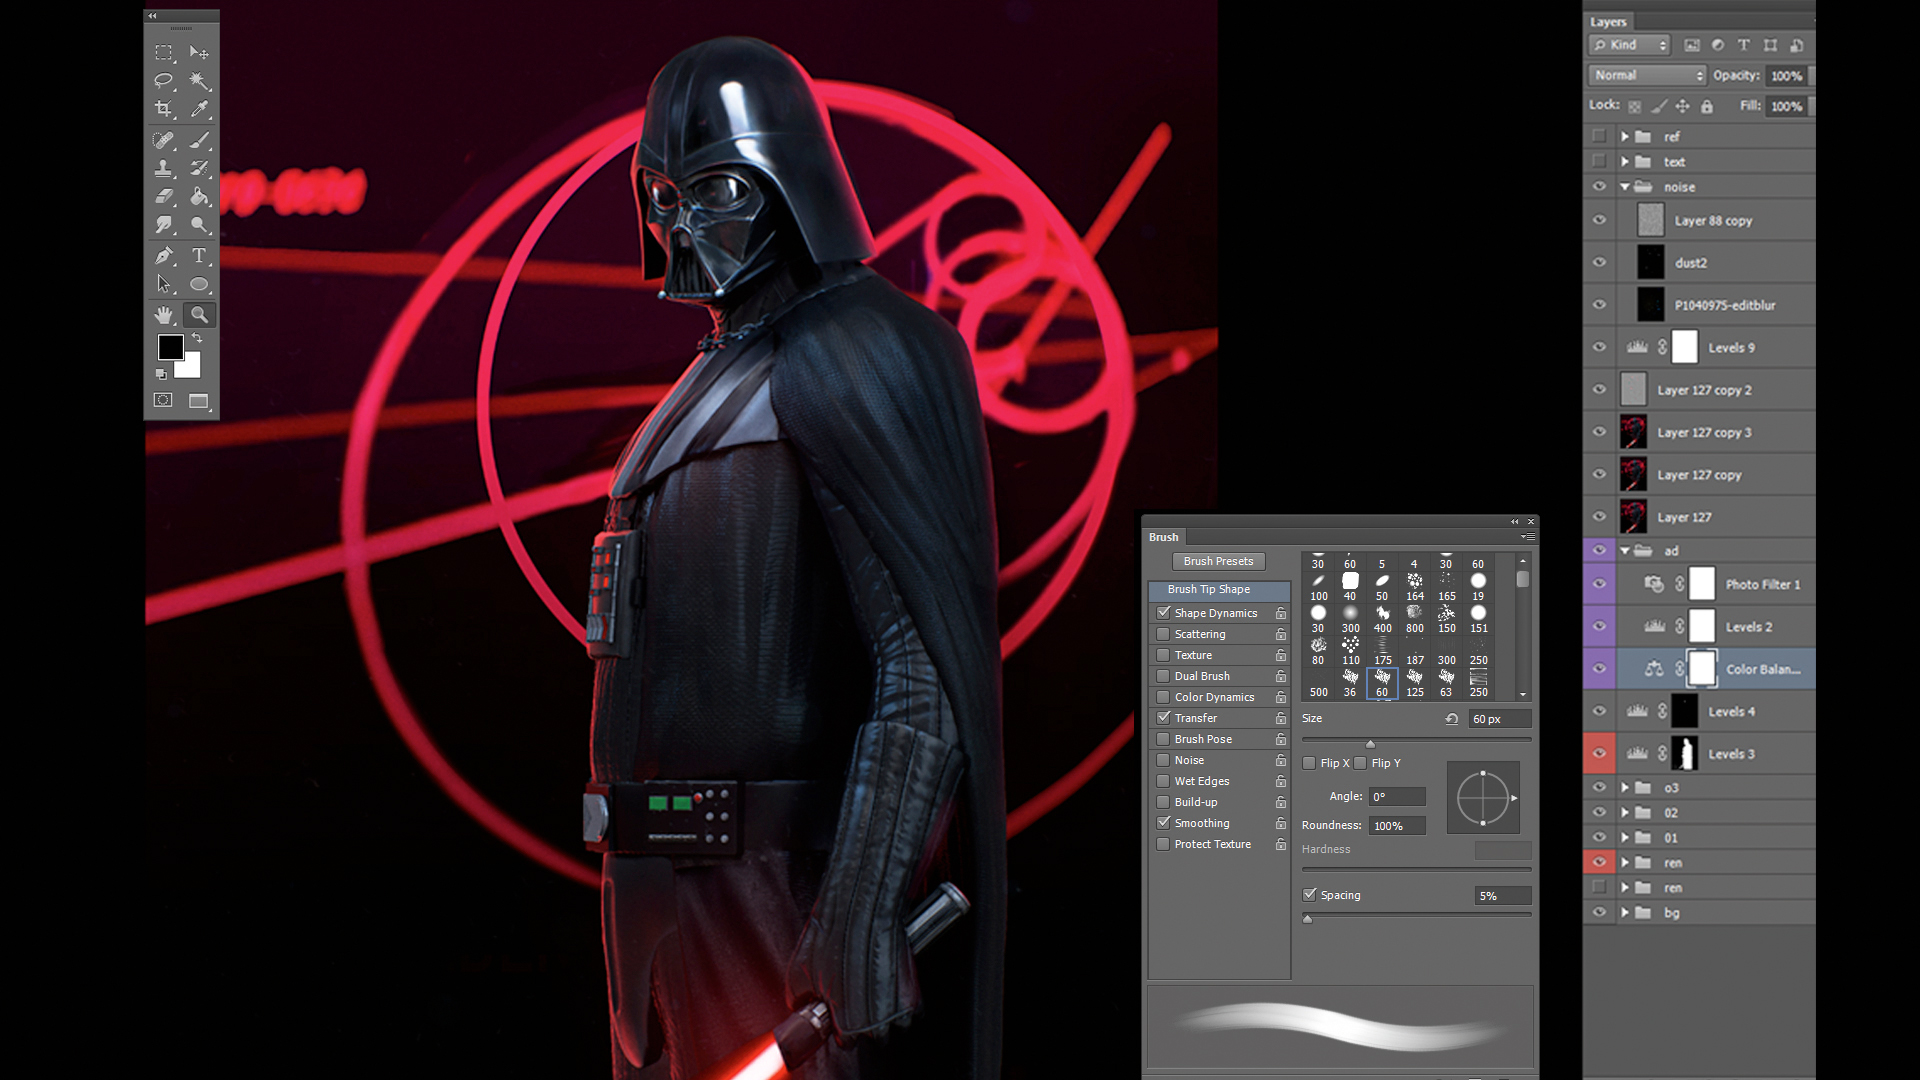
Task: Hide the Layer 88 copy layer
Action: [x=1599, y=220]
